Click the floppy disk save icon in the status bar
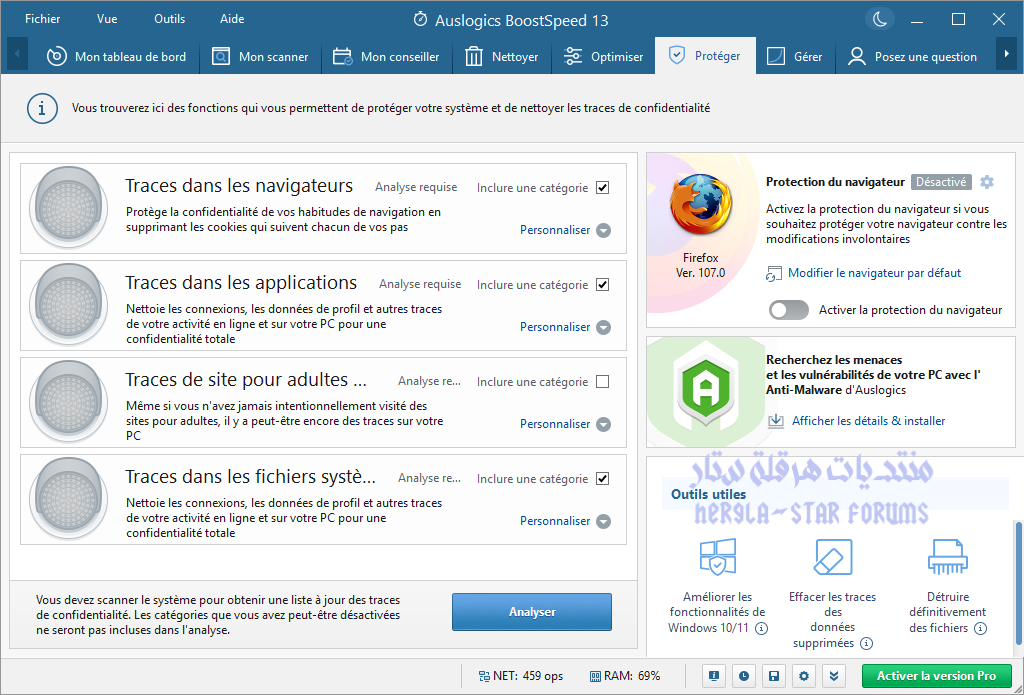The height and width of the screenshot is (695, 1024). 774,676
